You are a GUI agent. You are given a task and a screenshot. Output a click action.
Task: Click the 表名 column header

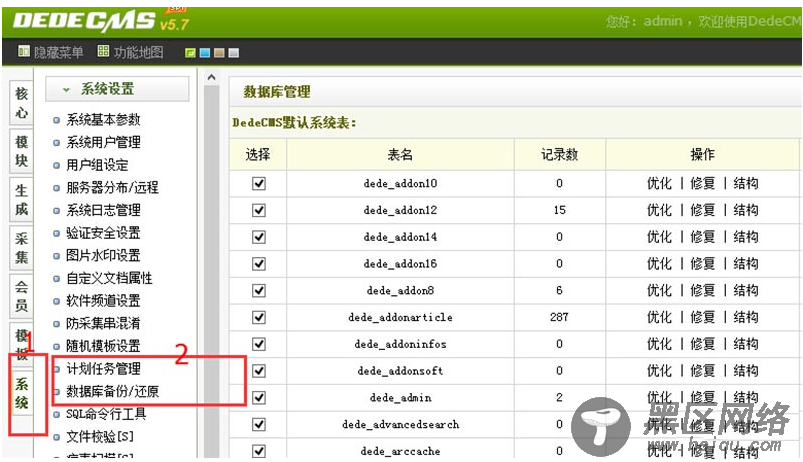coord(400,154)
